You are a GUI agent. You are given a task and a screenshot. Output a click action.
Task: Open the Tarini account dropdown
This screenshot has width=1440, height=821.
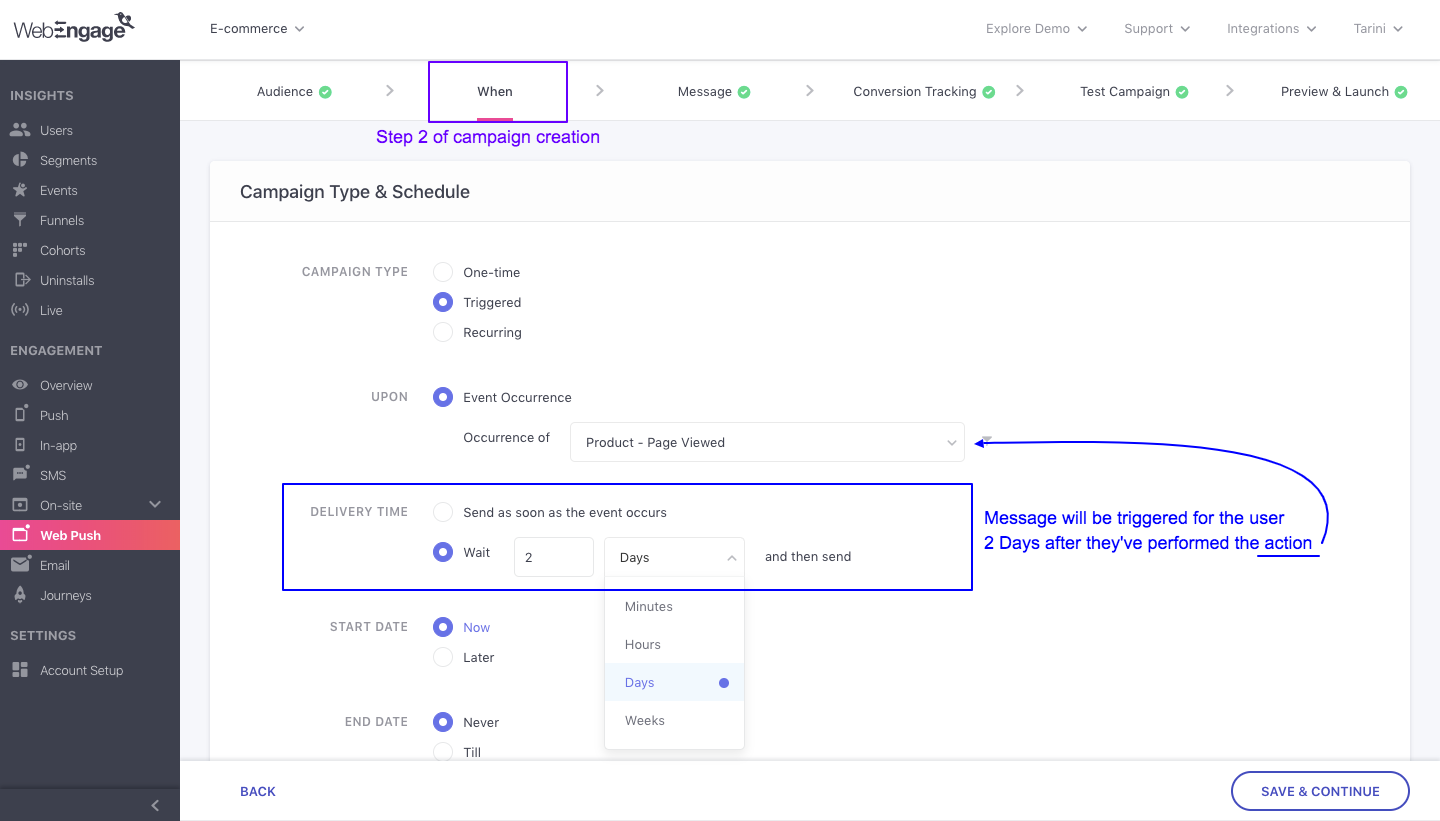click(x=1378, y=29)
